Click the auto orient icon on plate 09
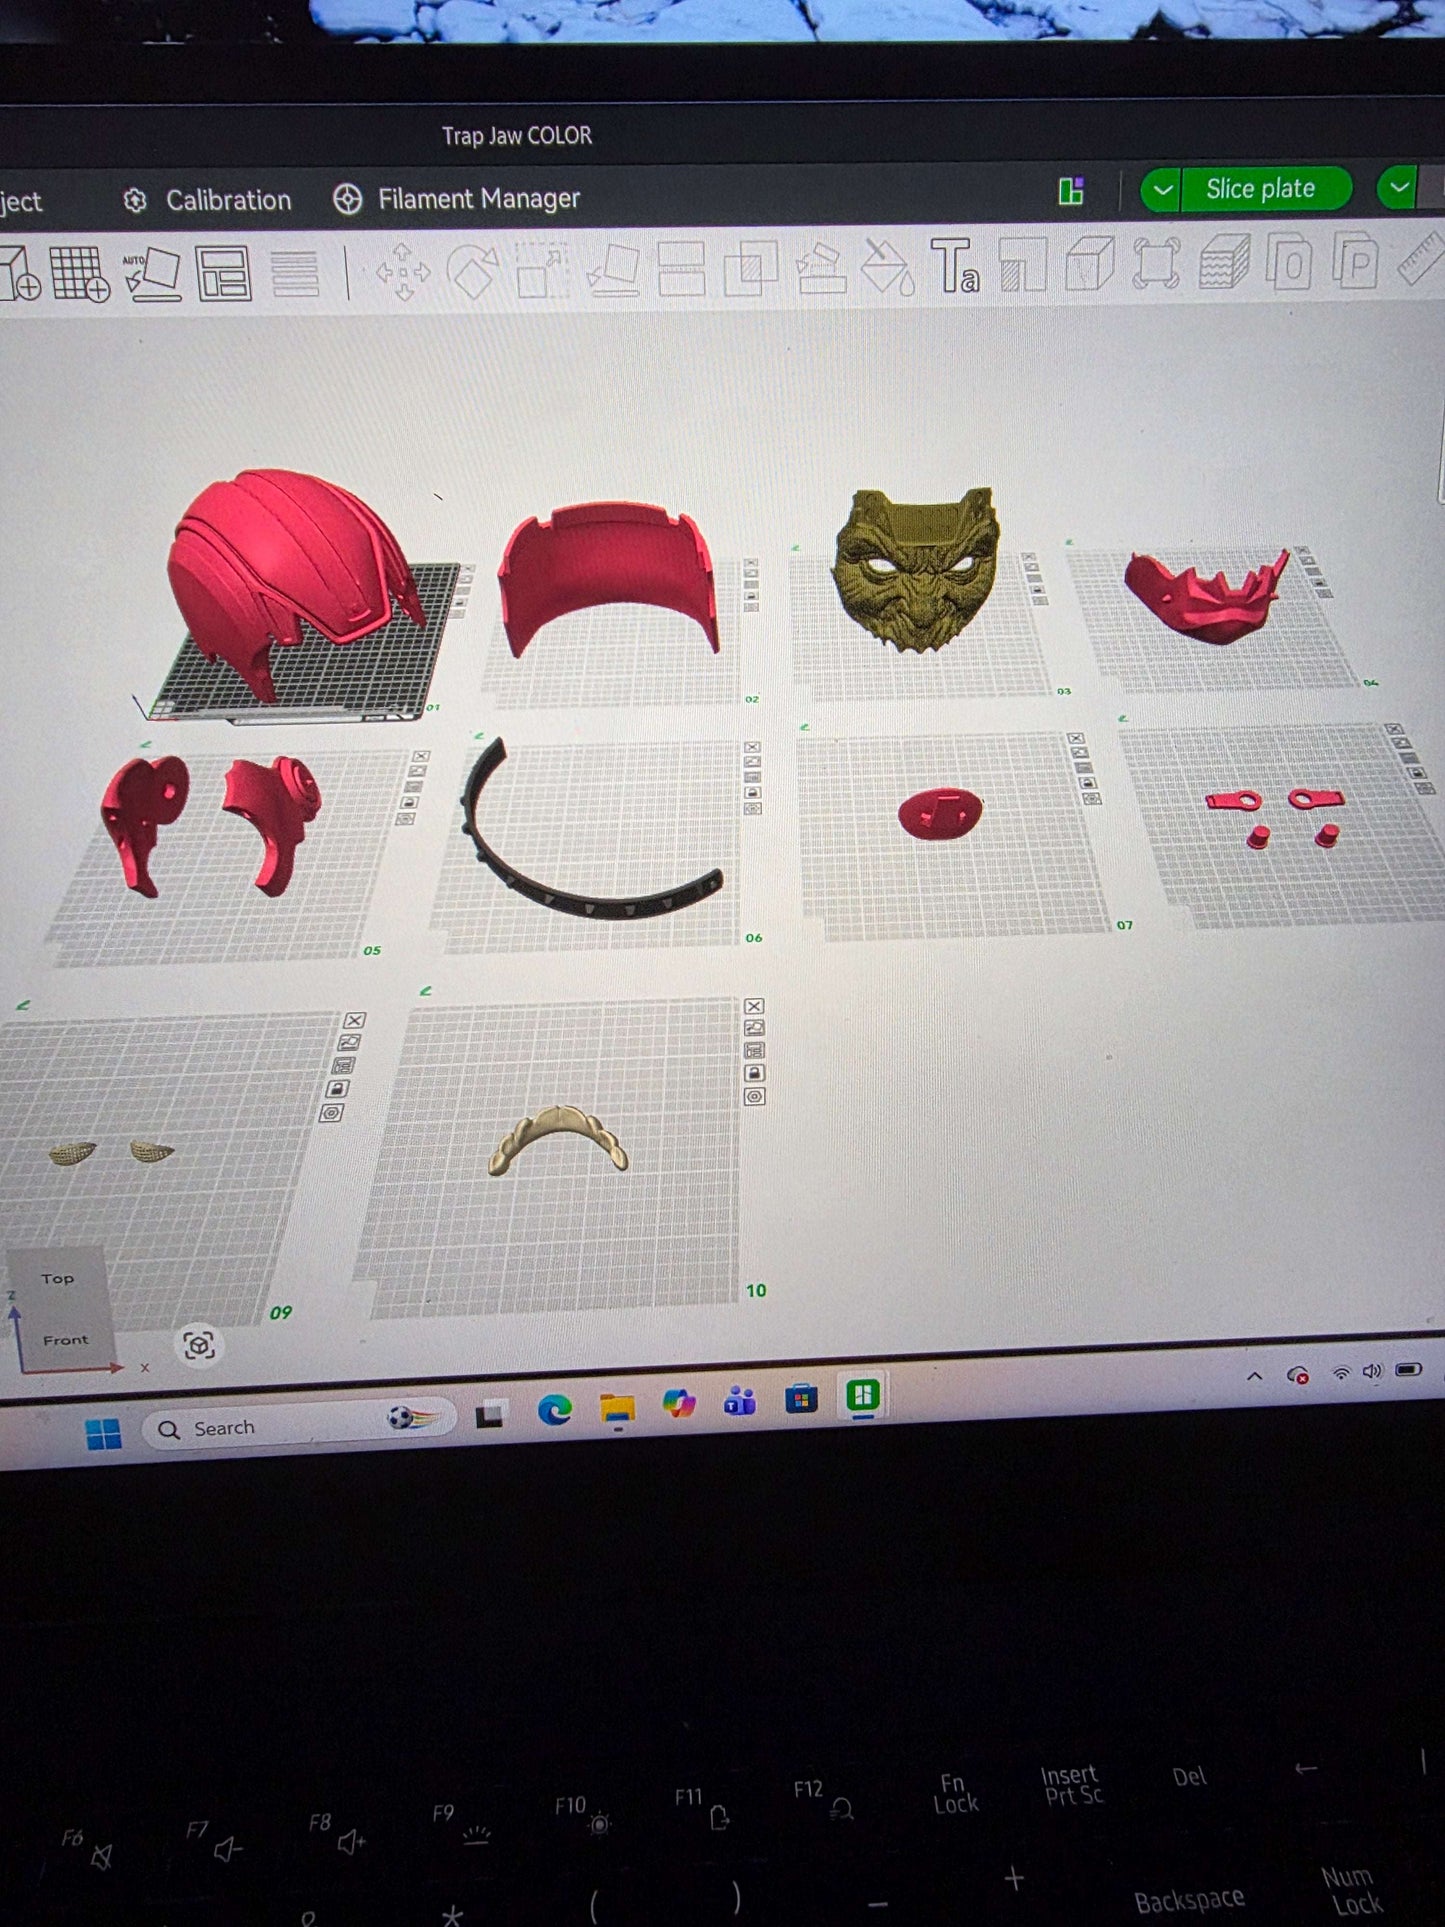The height and width of the screenshot is (1927, 1445). click(349, 1043)
